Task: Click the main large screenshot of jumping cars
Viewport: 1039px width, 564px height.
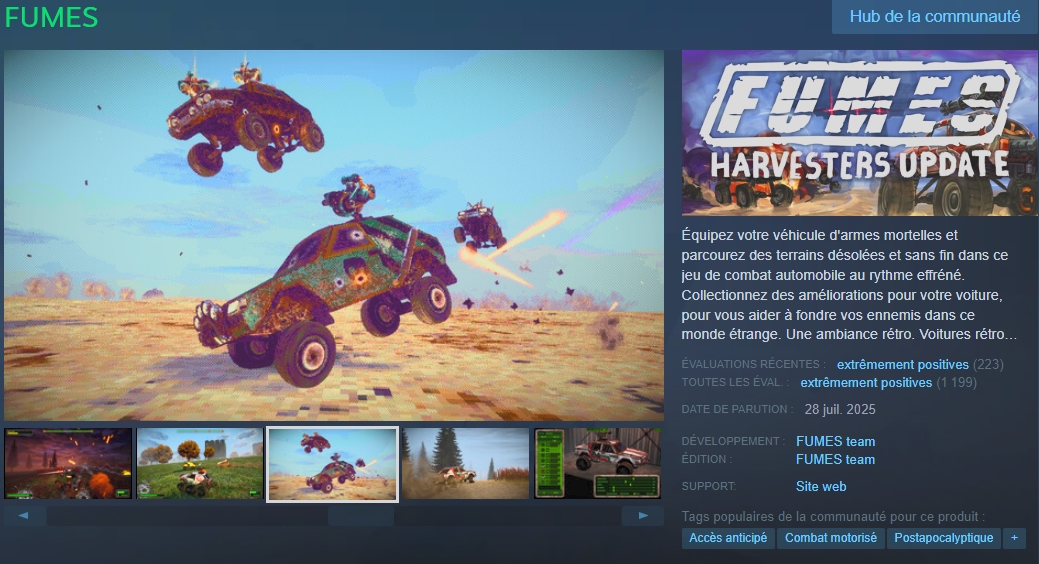Action: click(334, 235)
